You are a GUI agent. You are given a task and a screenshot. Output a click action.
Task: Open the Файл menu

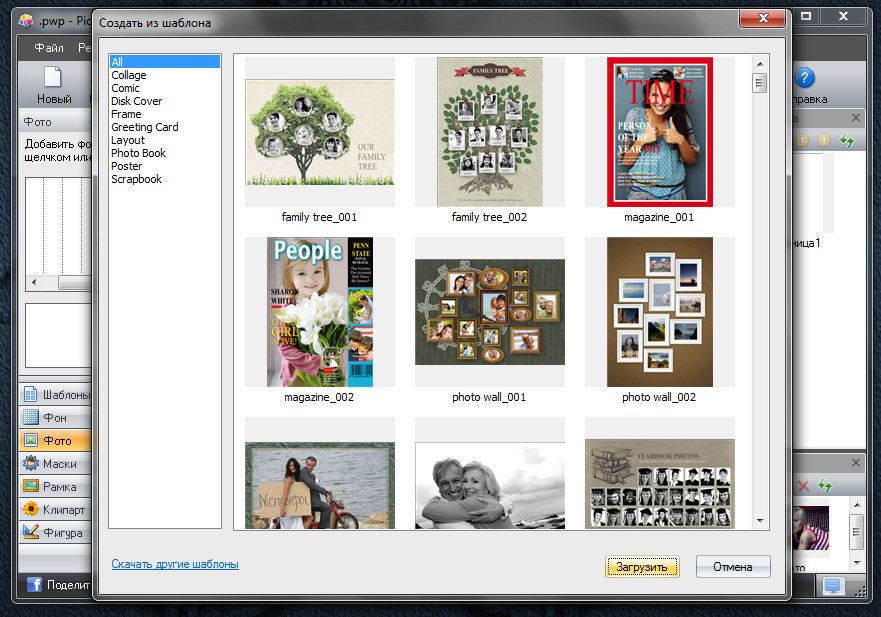(48, 47)
